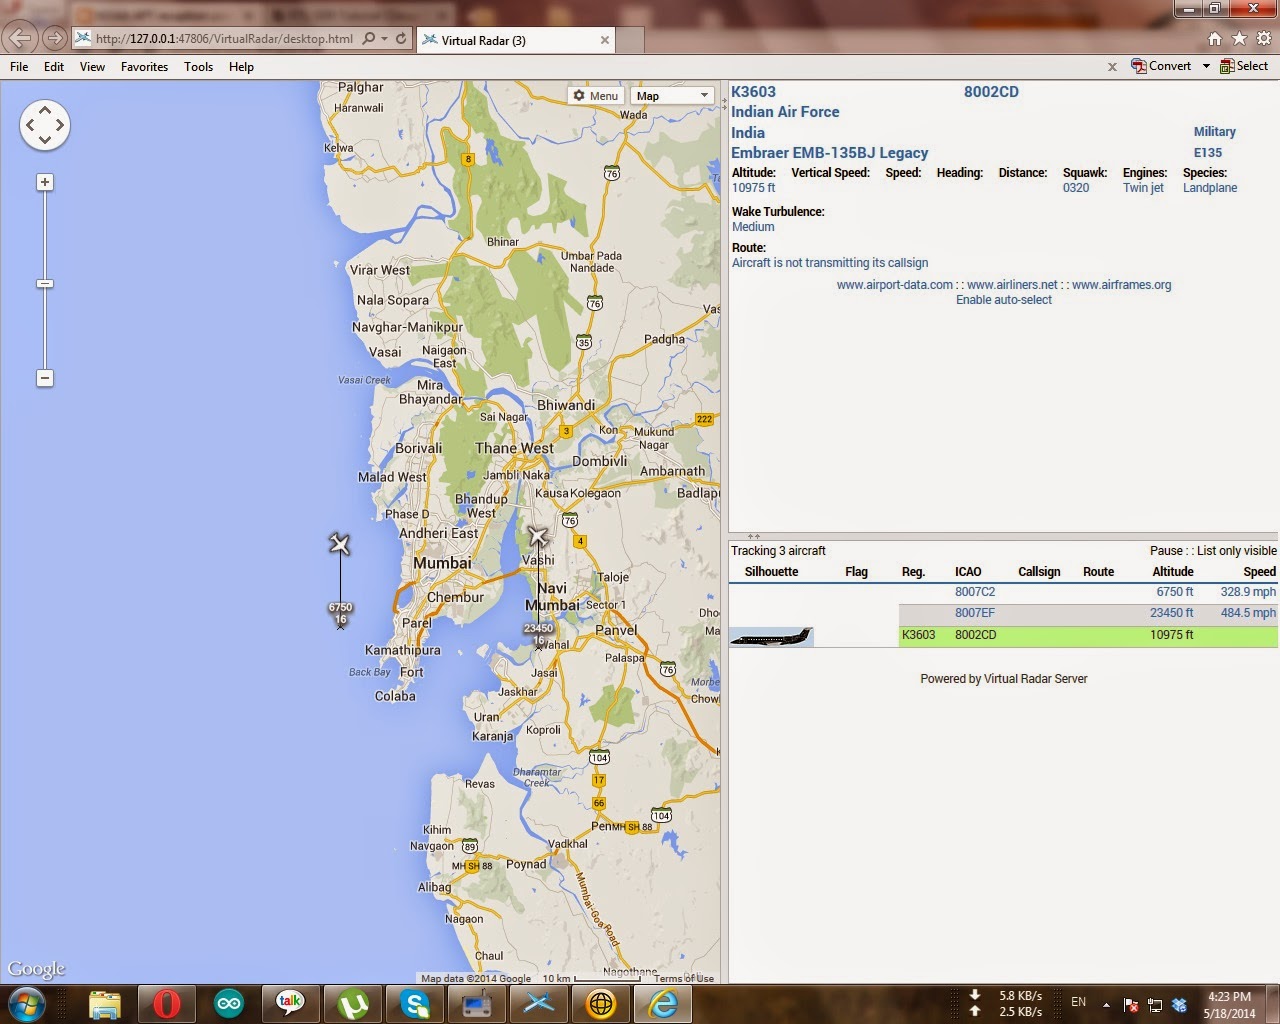Switch to Internet Explorer in the taskbar
This screenshot has height=1024, width=1280.
[662, 1003]
